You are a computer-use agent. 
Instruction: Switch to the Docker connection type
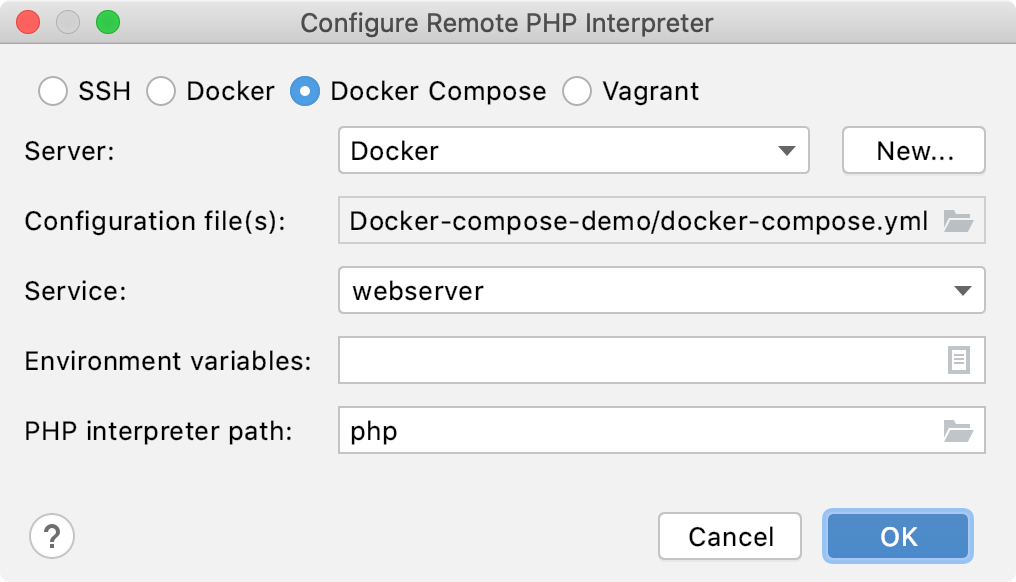click(x=161, y=91)
